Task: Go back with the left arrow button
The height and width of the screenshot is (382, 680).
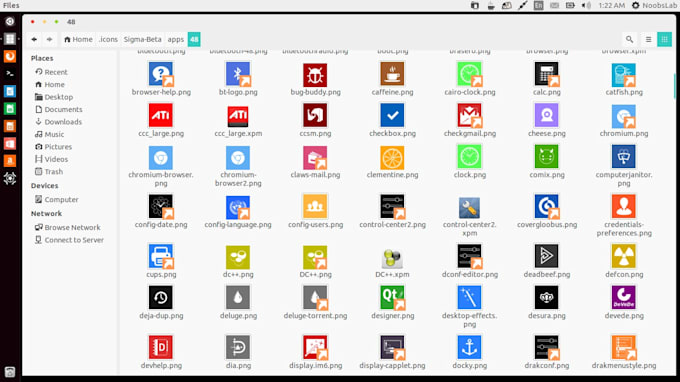Action: (x=34, y=39)
